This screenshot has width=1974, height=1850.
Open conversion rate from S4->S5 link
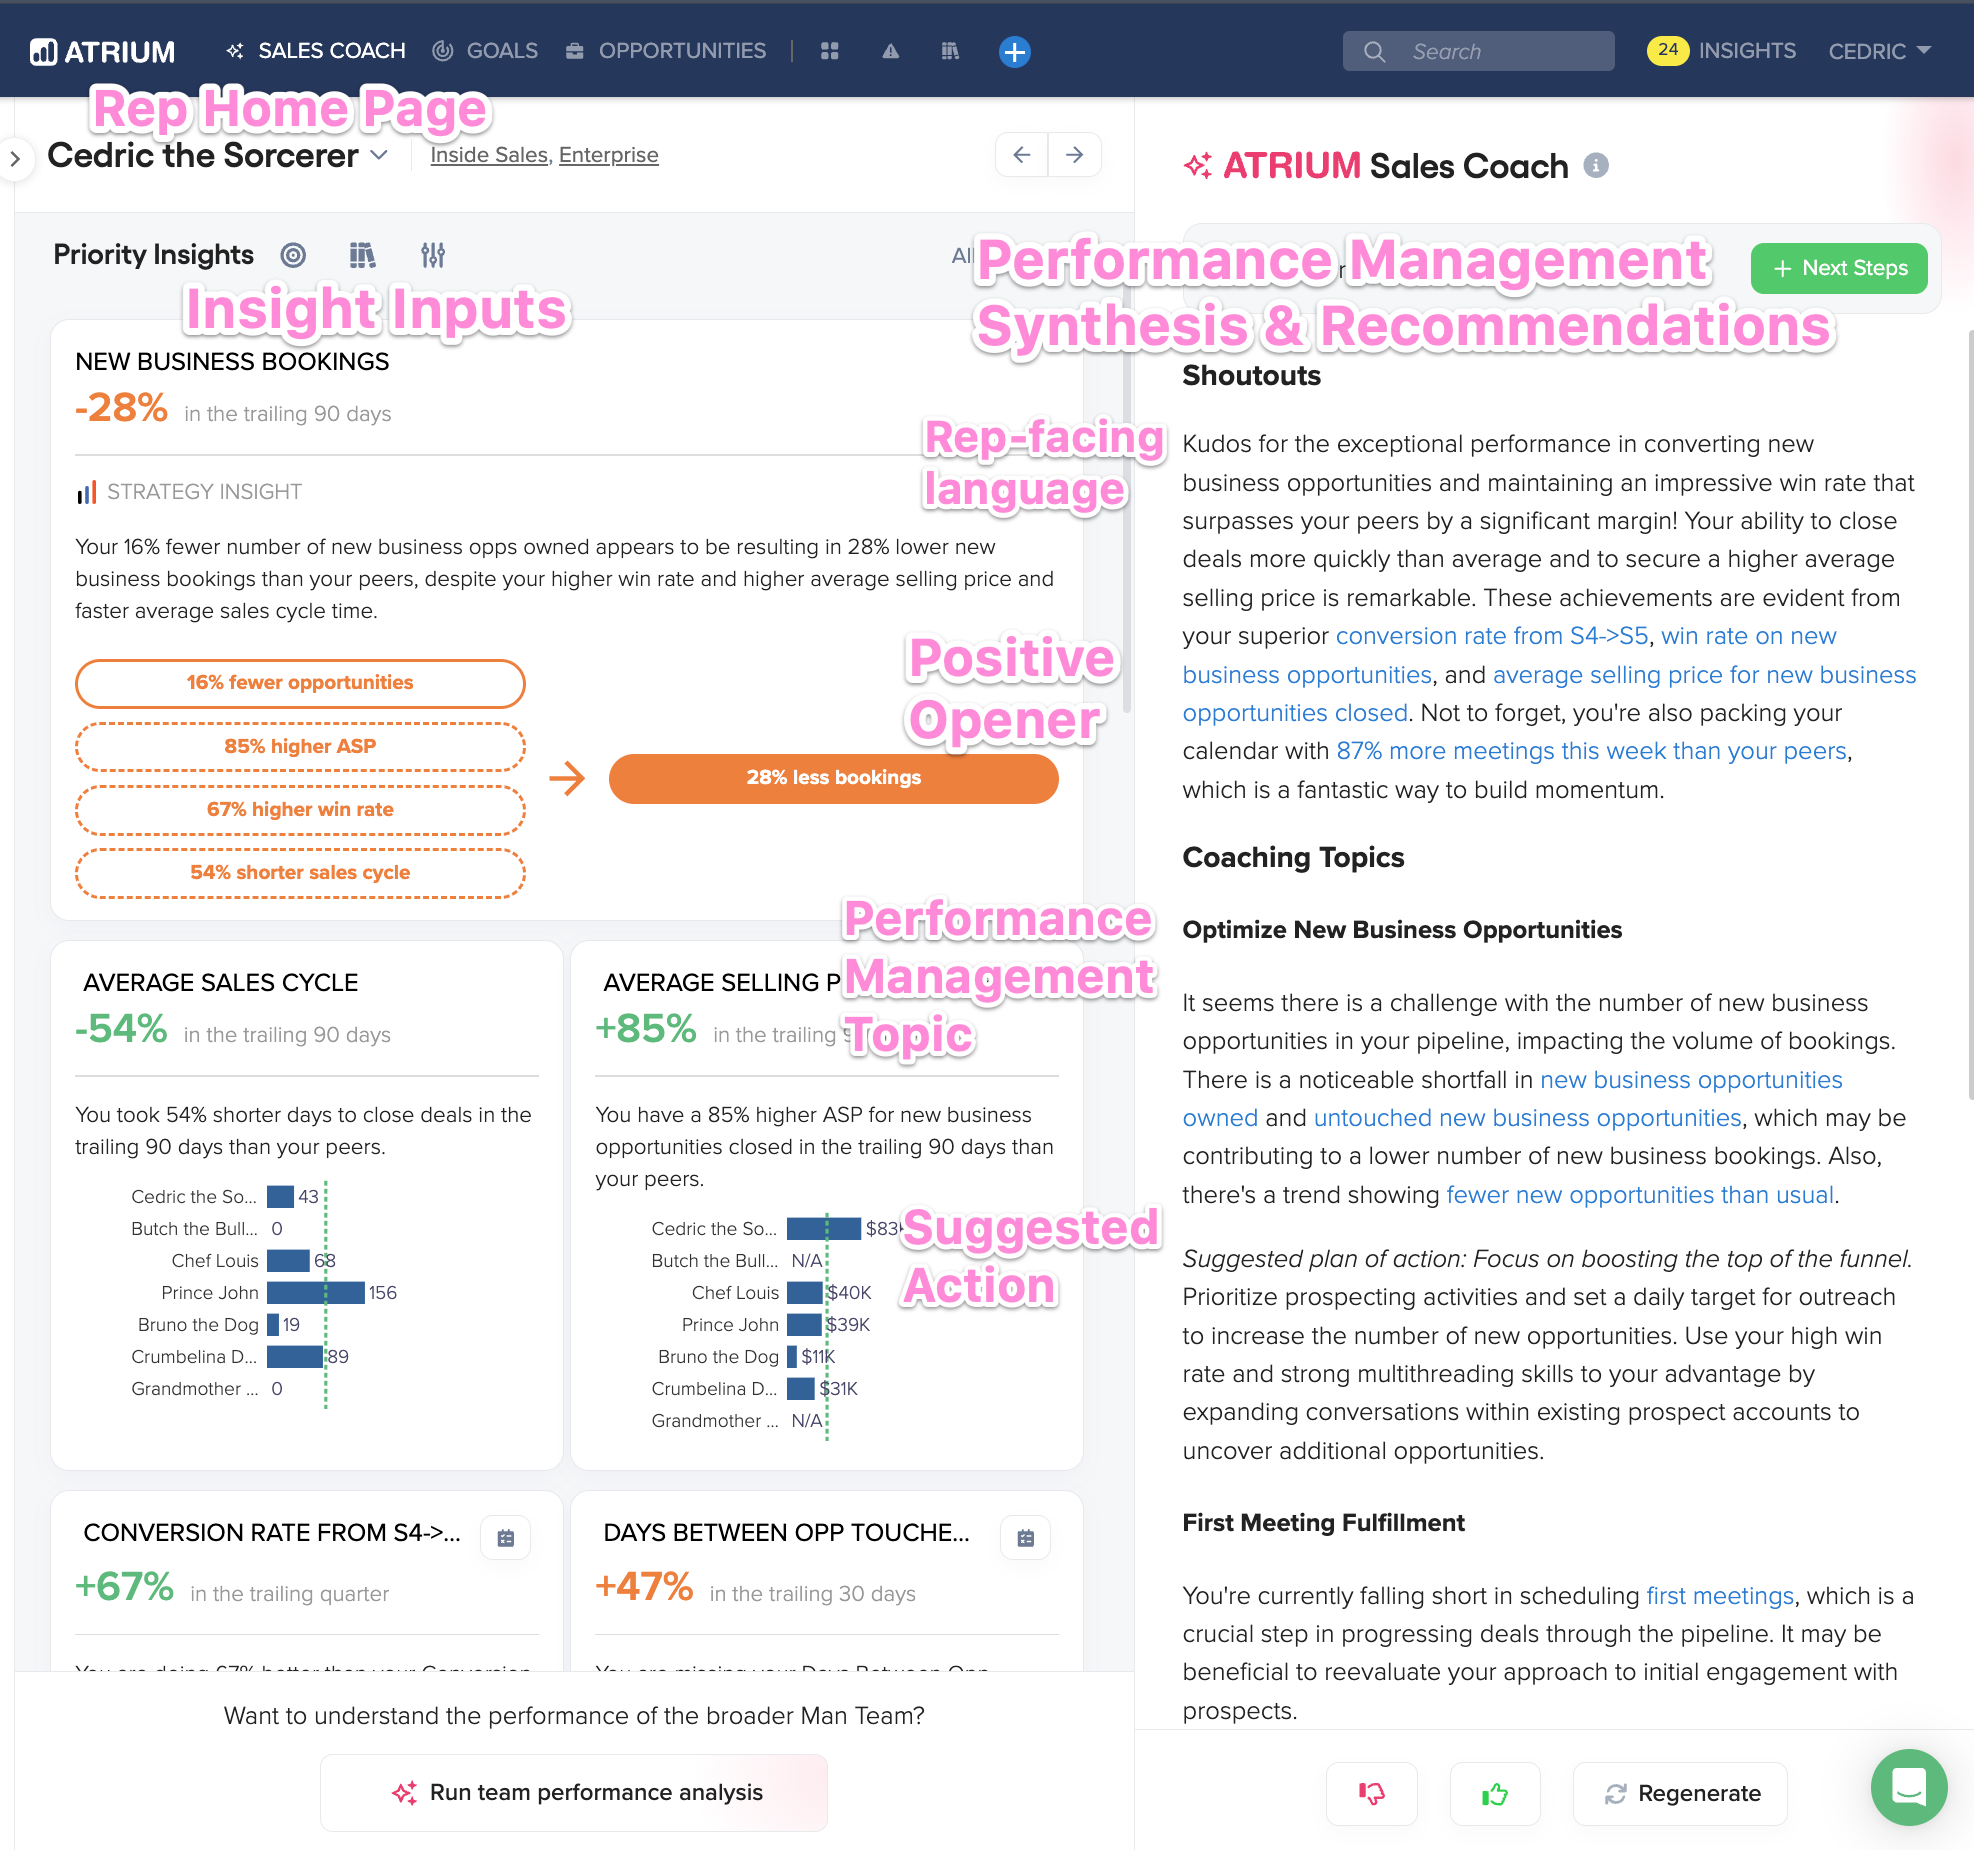(x=1492, y=636)
